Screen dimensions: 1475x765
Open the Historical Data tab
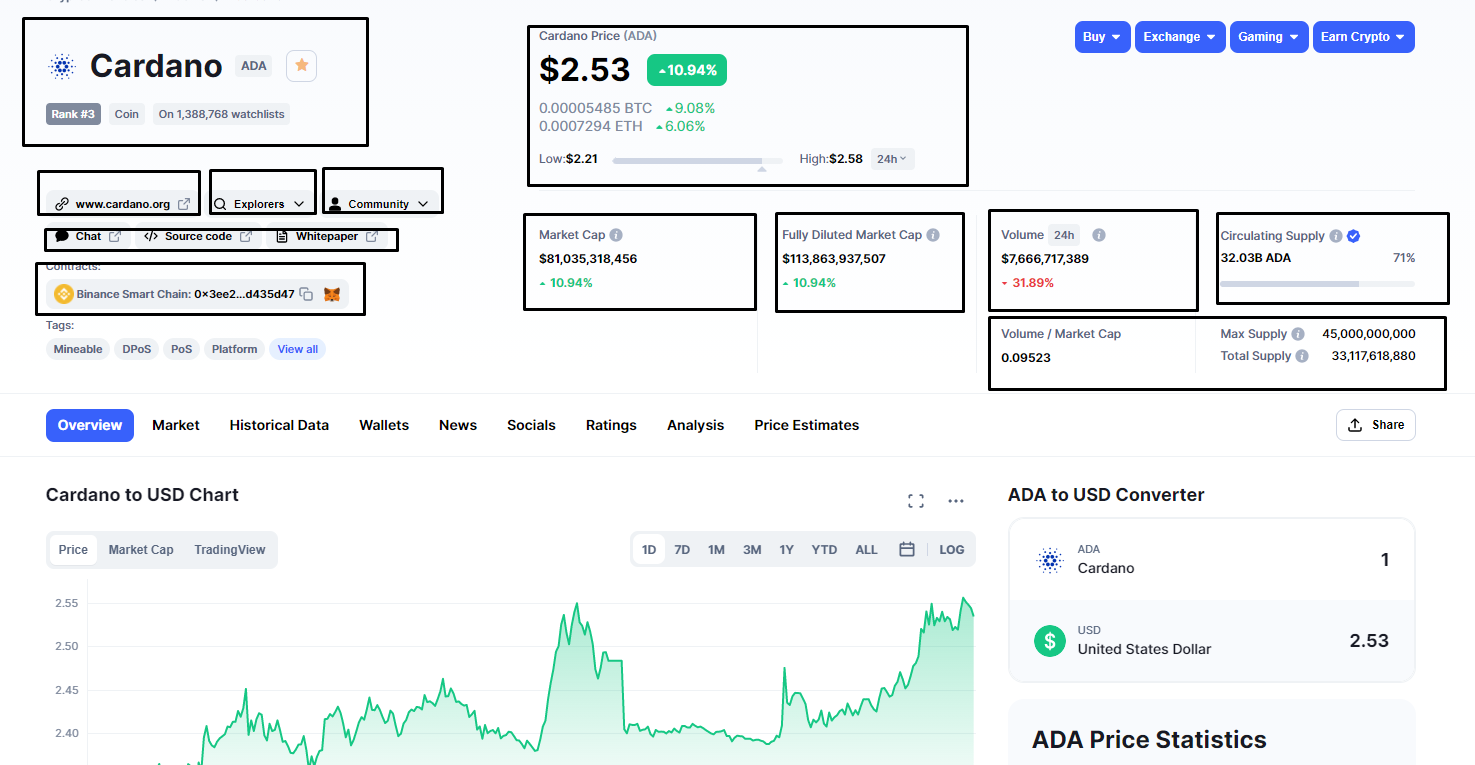click(x=279, y=425)
